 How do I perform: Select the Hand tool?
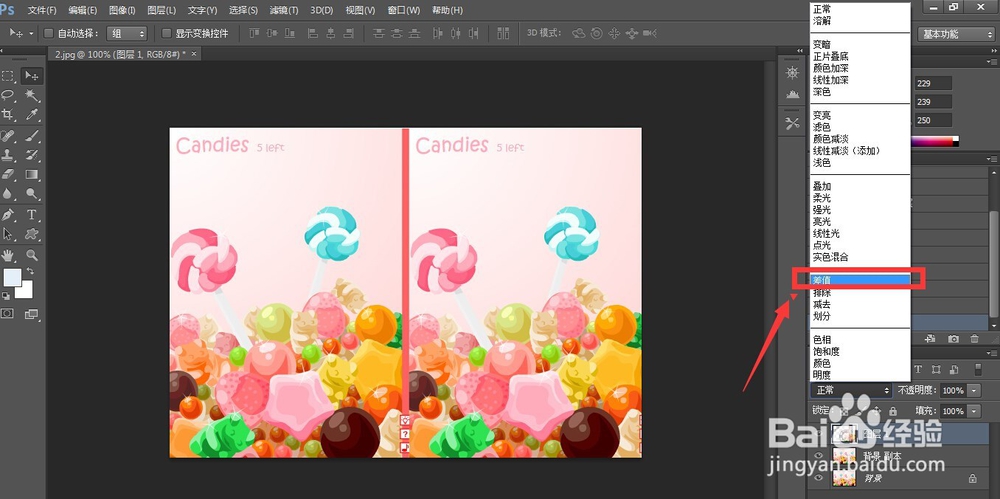(8, 255)
